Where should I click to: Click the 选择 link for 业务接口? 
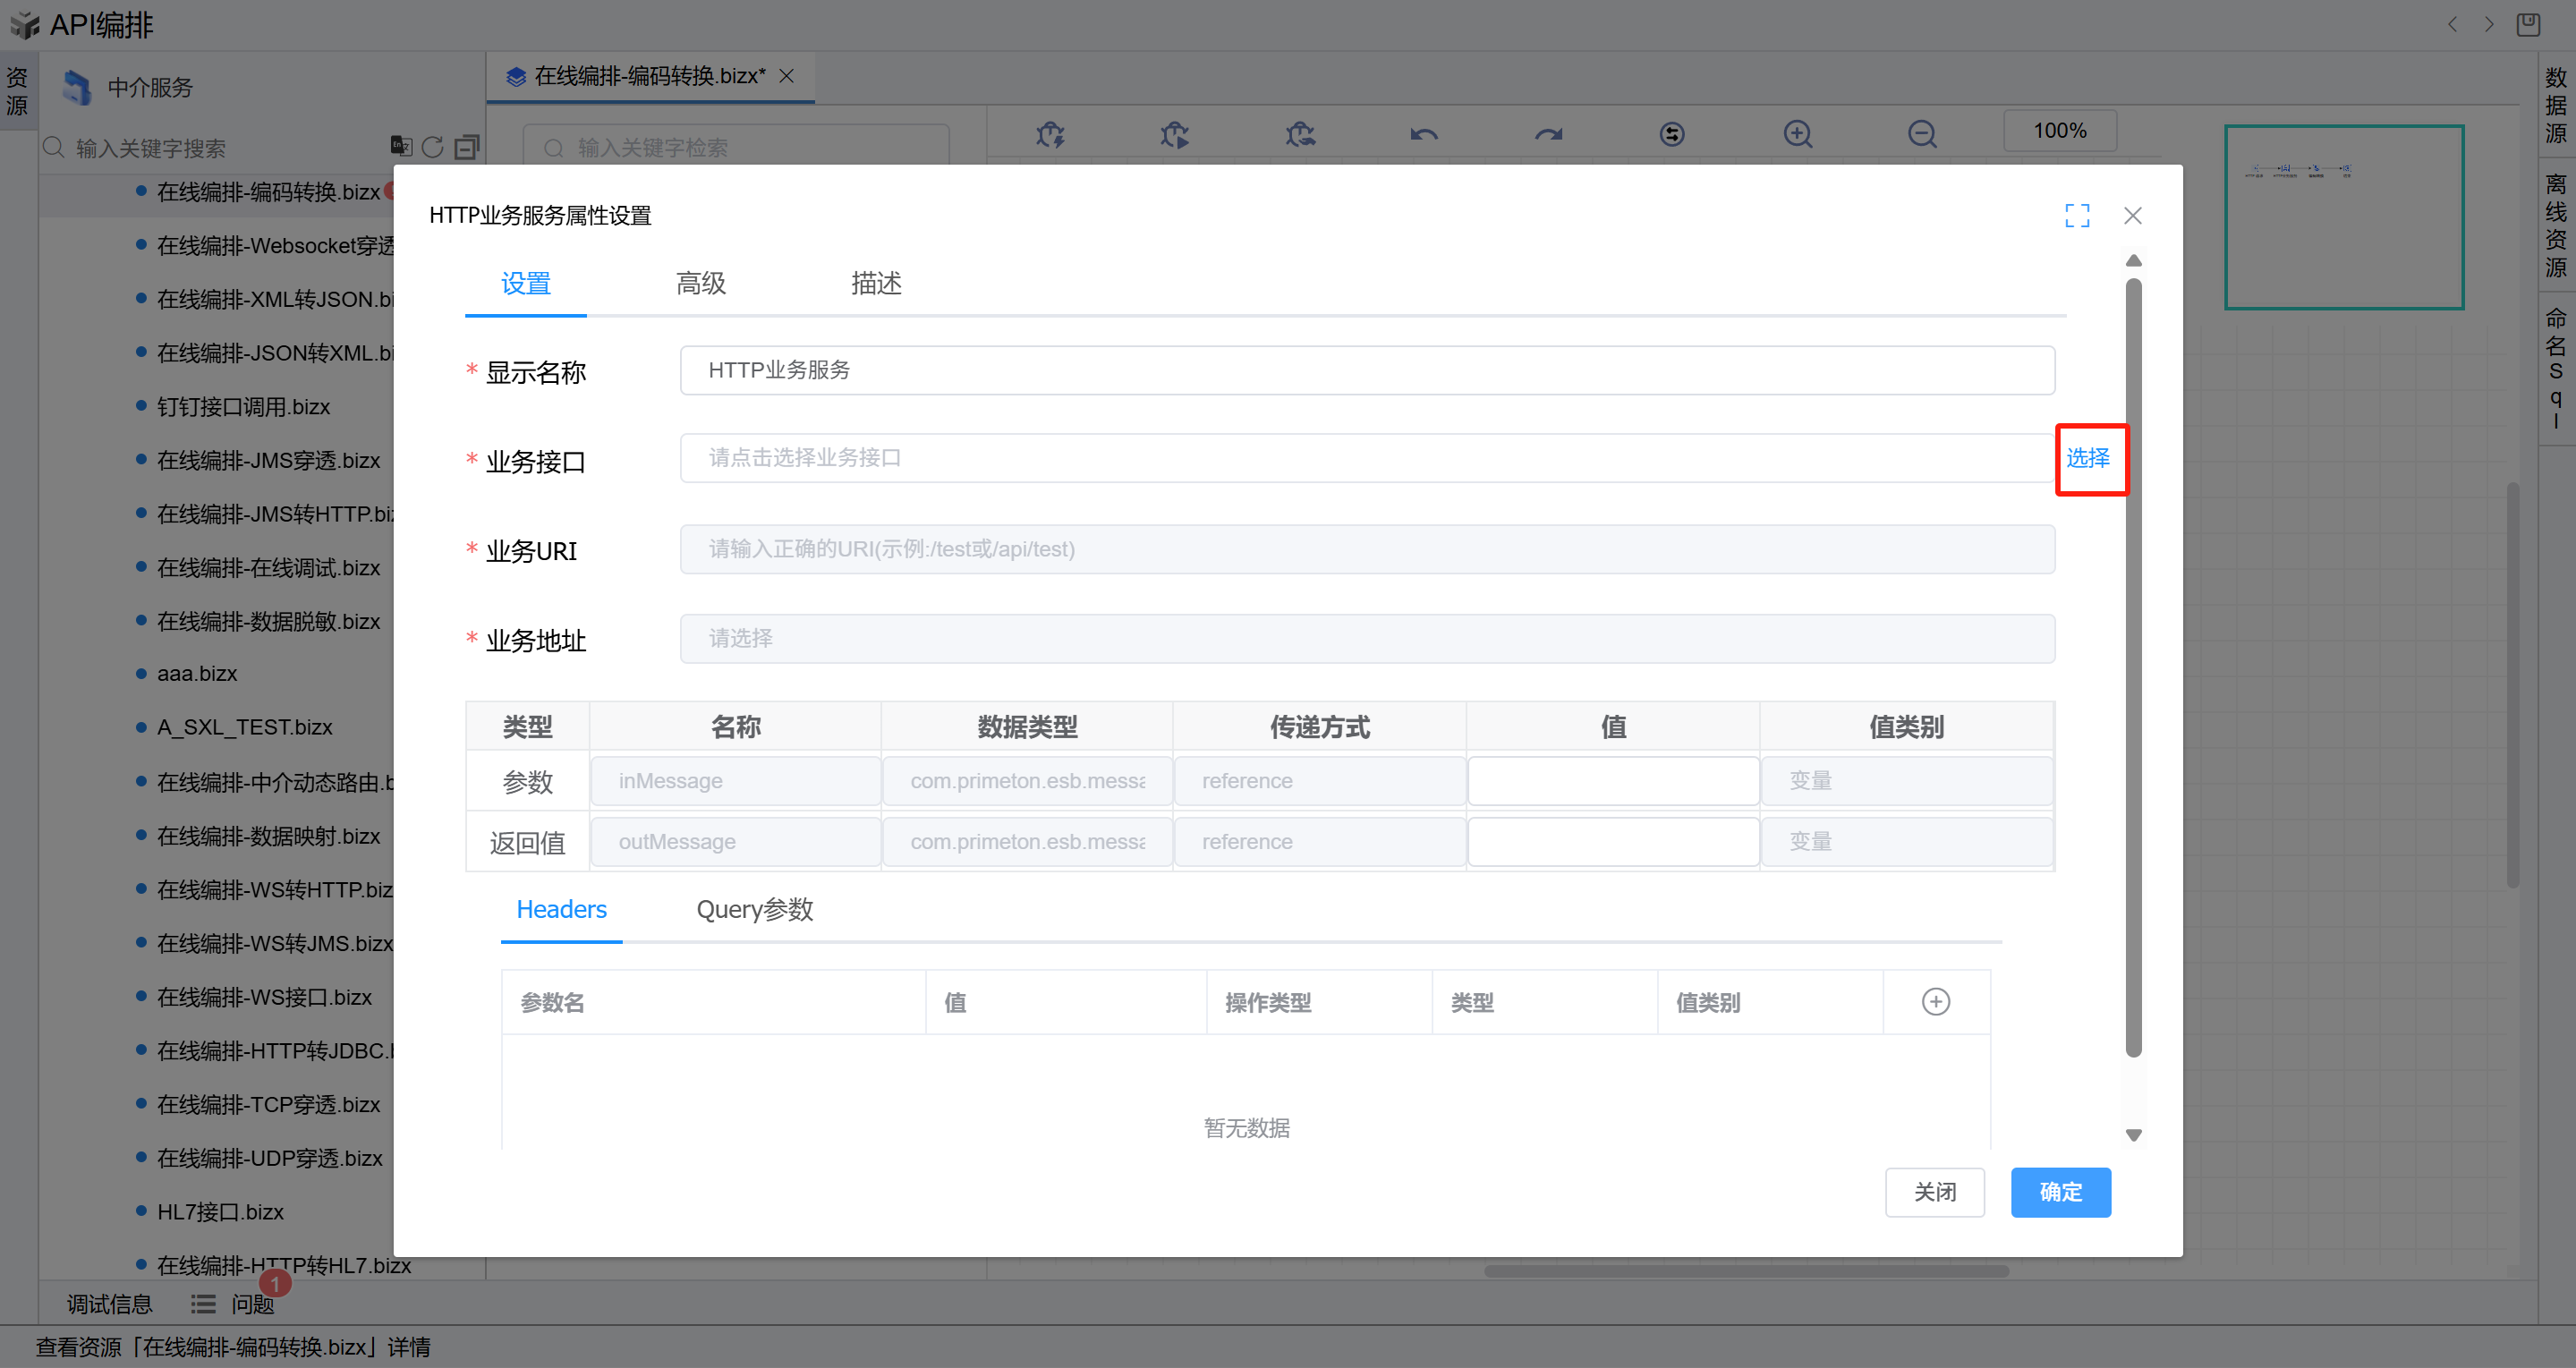pos(2087,458)
